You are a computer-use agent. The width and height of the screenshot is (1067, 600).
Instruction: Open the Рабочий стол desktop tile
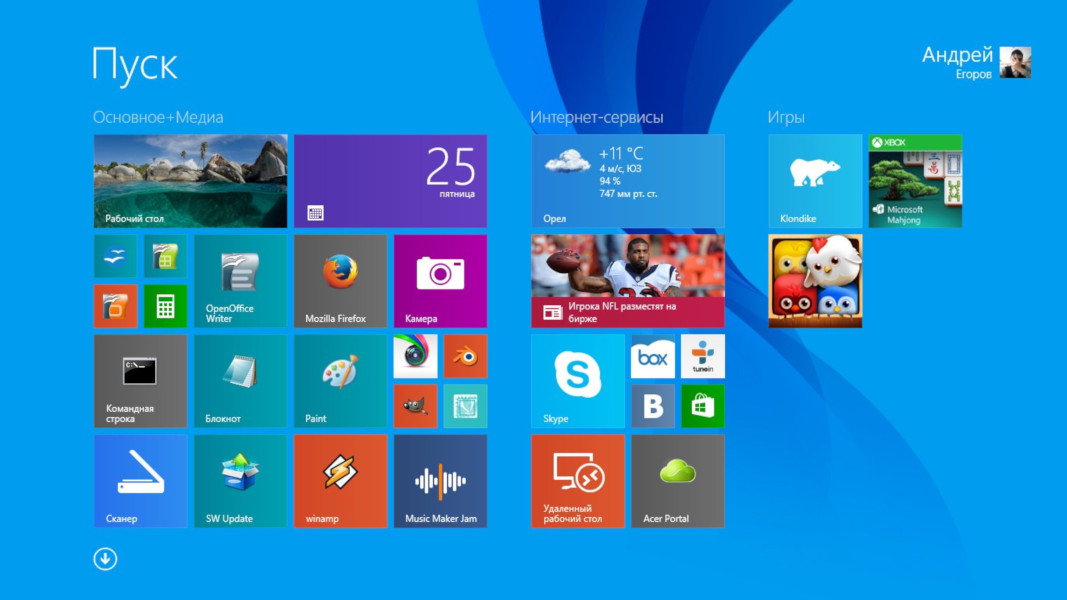(x=191, y=181)
